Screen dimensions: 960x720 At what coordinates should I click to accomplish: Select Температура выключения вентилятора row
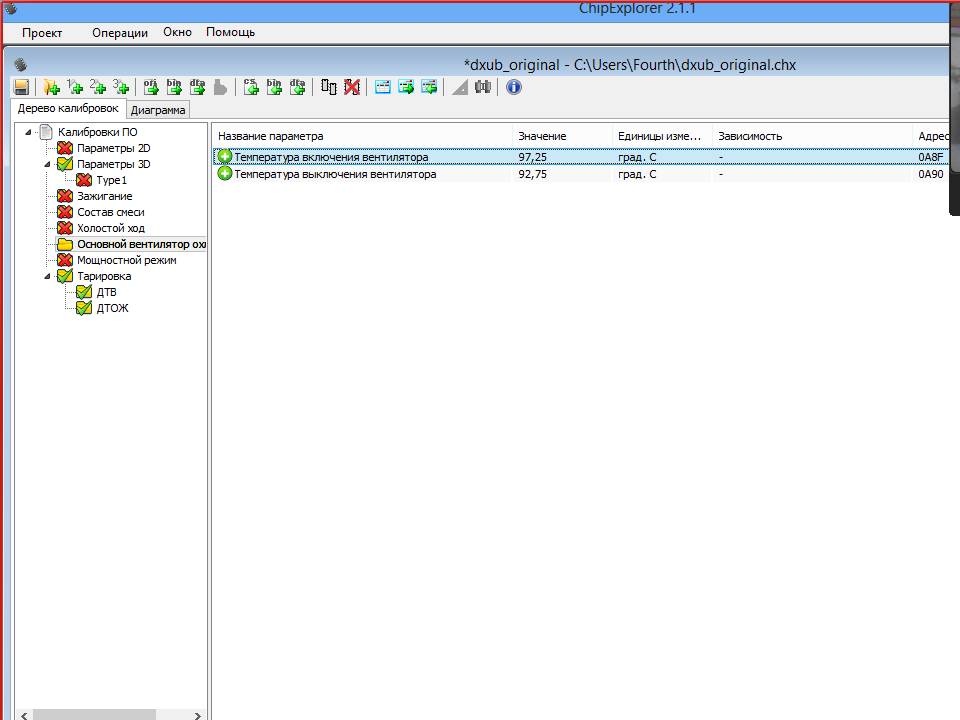pyautogui.click(x=335, y=174)
